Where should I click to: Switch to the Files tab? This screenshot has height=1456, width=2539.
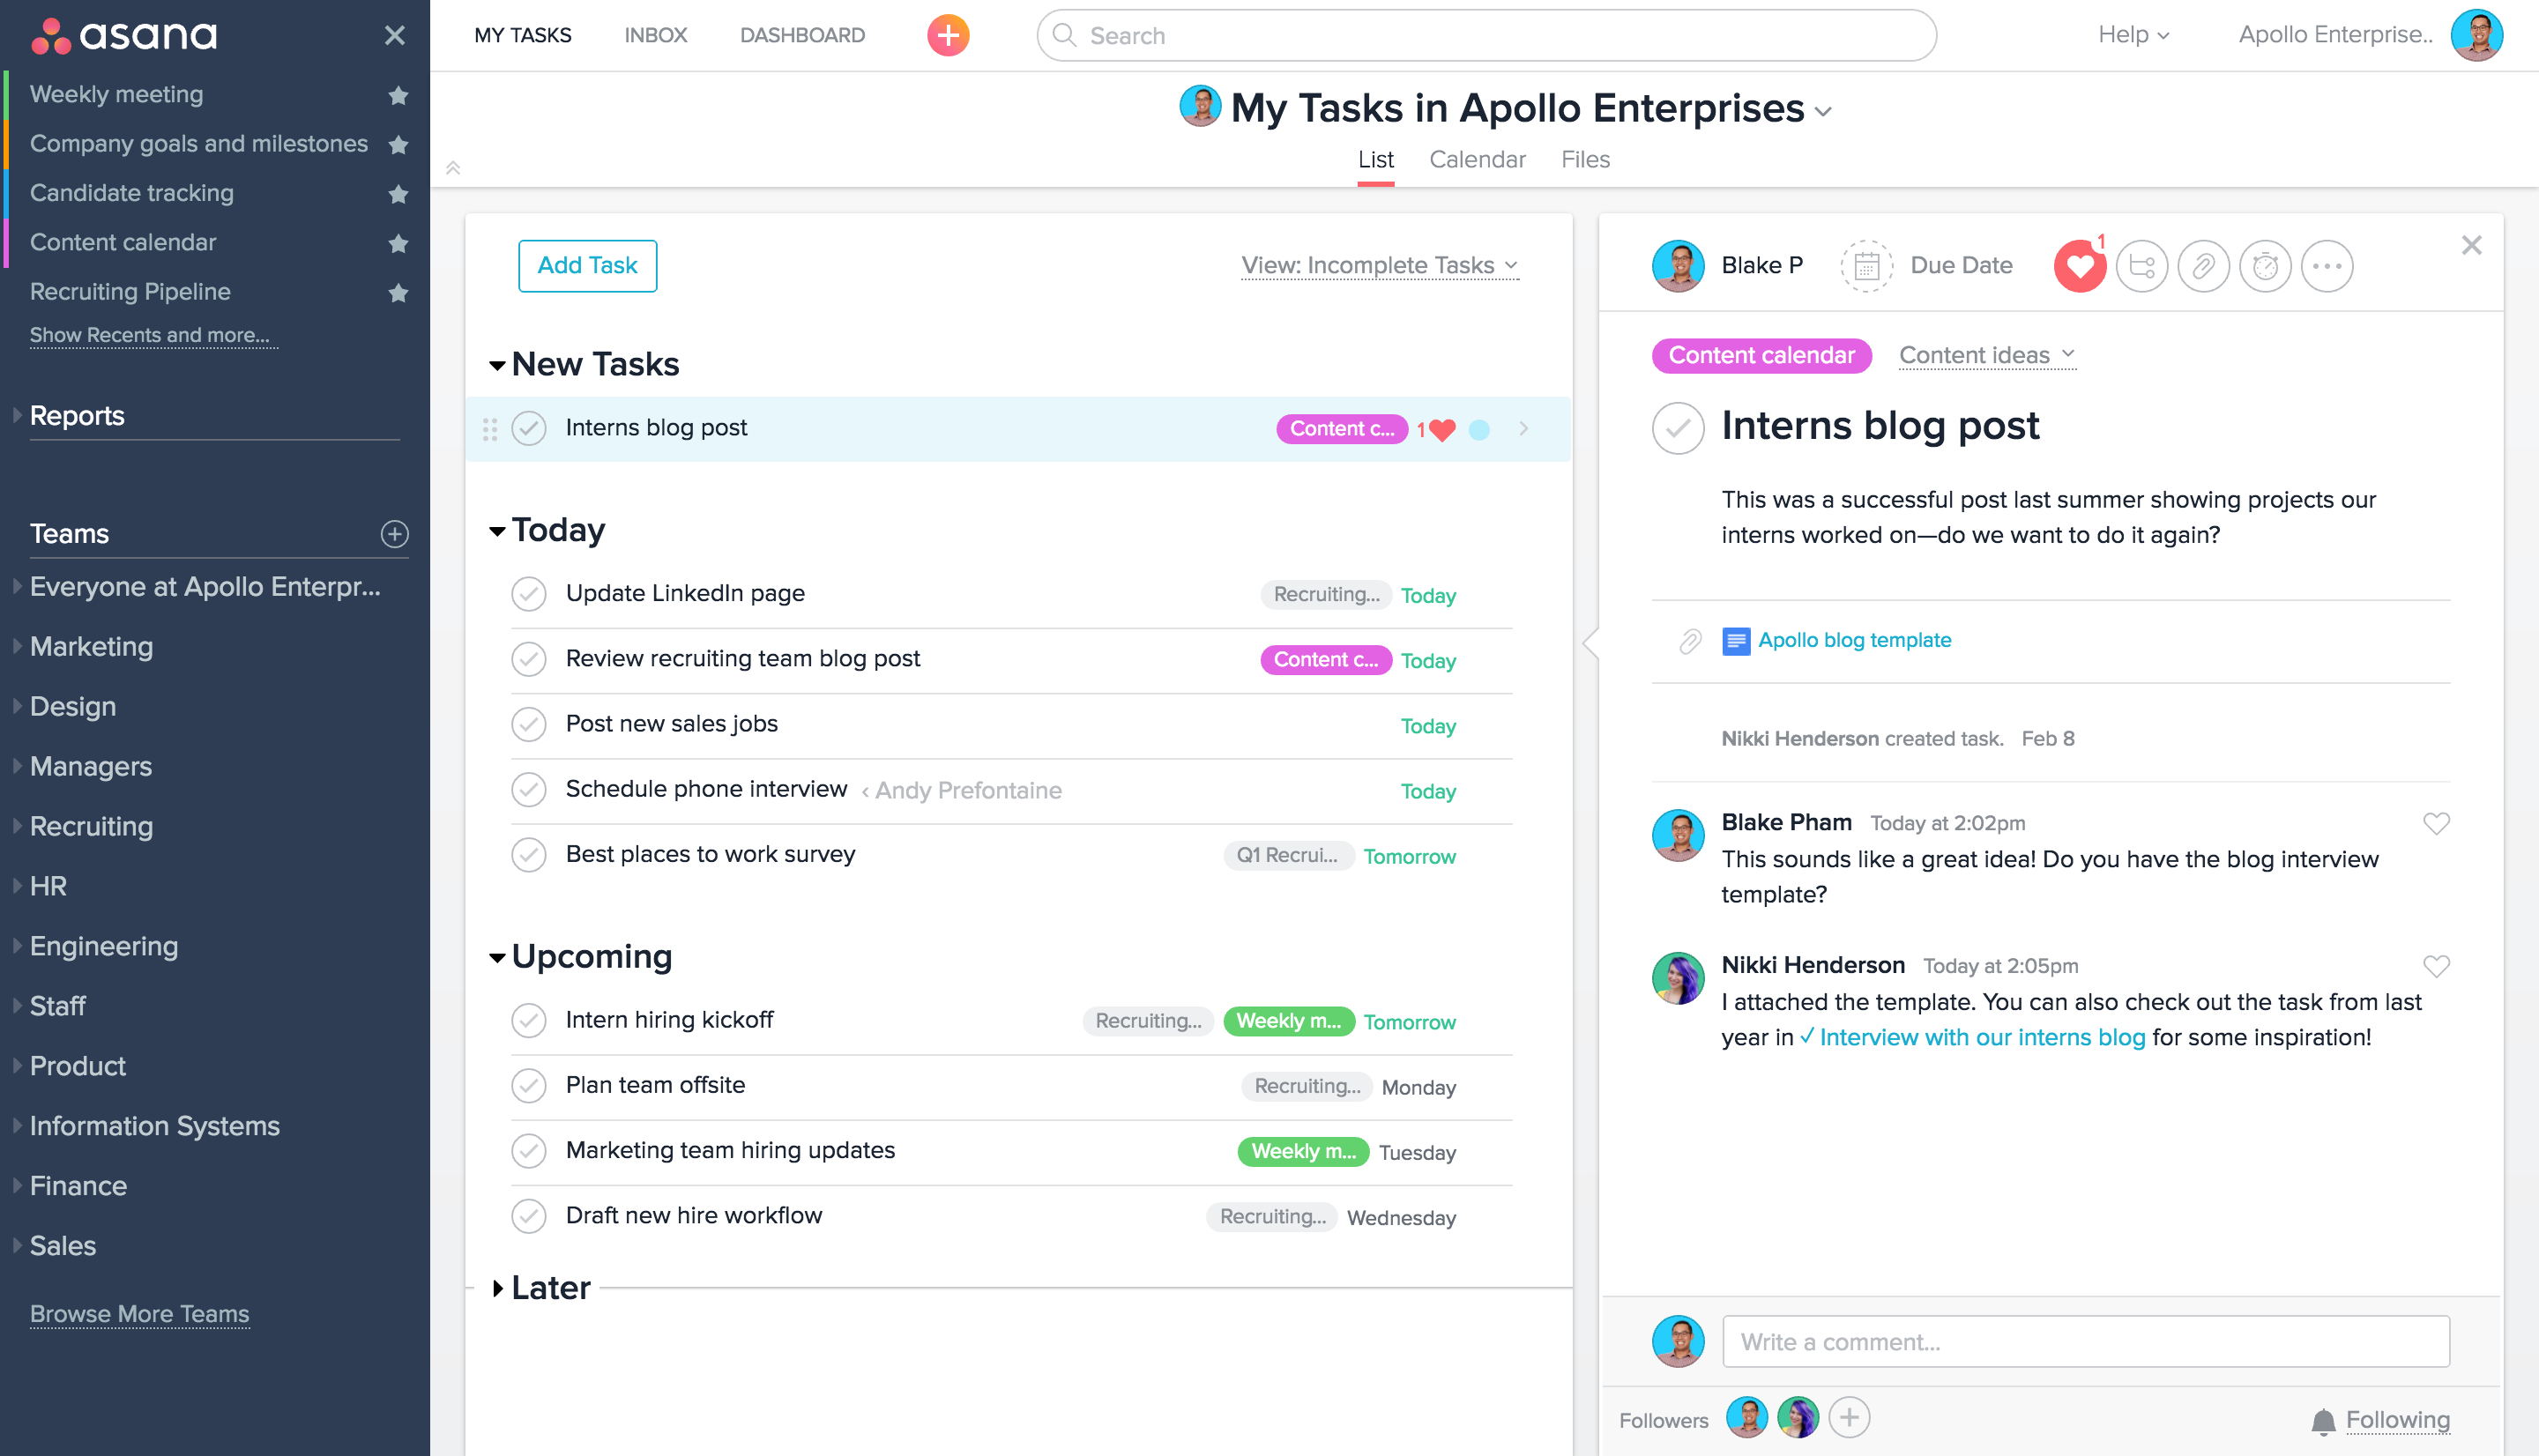coord(1585,160)
